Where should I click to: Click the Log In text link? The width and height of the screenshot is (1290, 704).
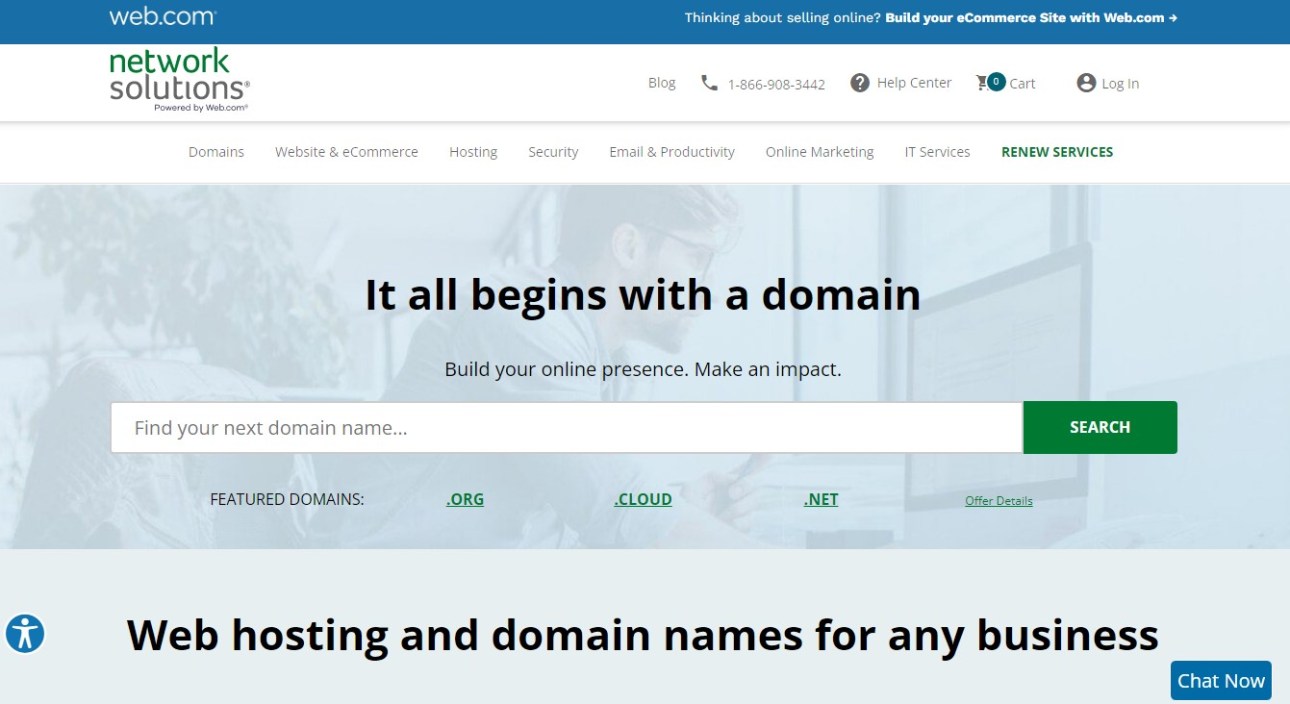[1120, 84]
